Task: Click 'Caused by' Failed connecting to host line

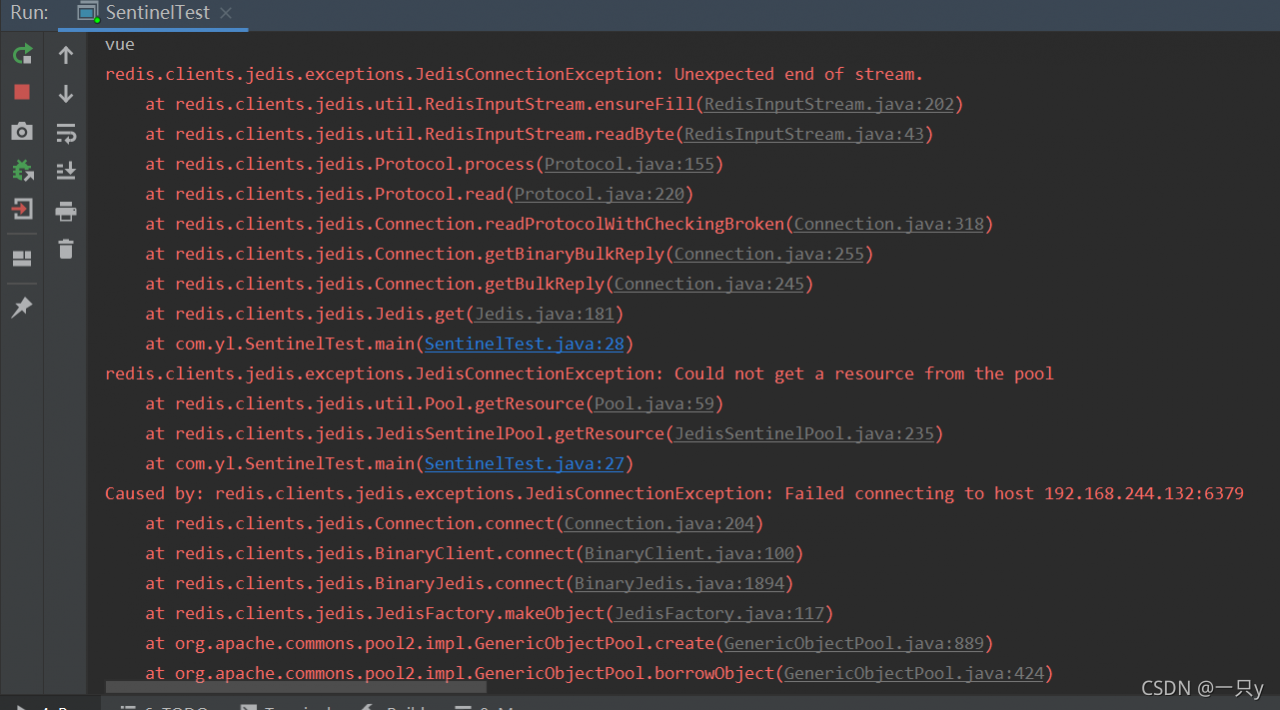Action: [x=674, y=494]
